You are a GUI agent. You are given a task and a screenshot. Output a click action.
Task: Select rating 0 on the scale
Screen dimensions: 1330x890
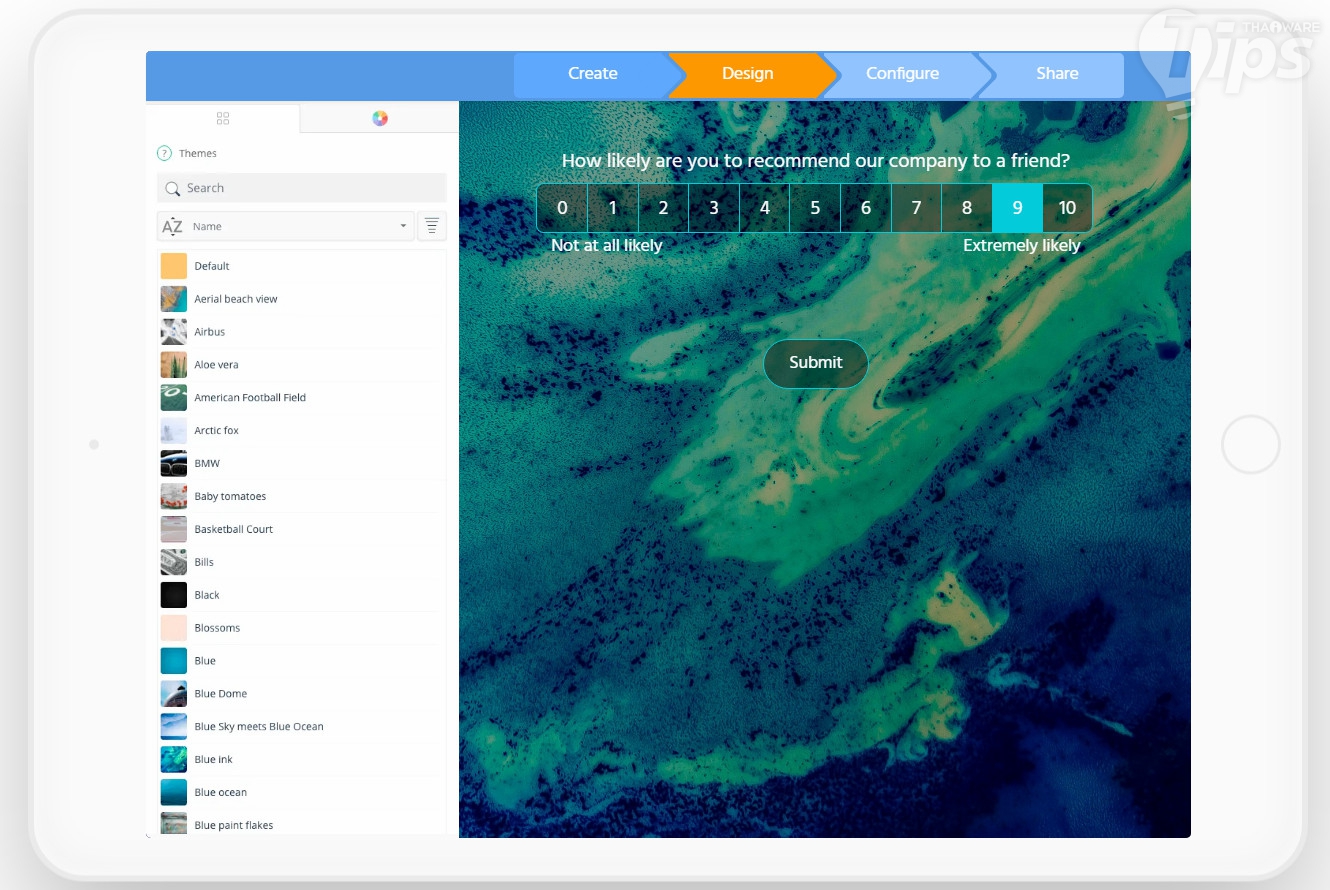coord(562,208)
